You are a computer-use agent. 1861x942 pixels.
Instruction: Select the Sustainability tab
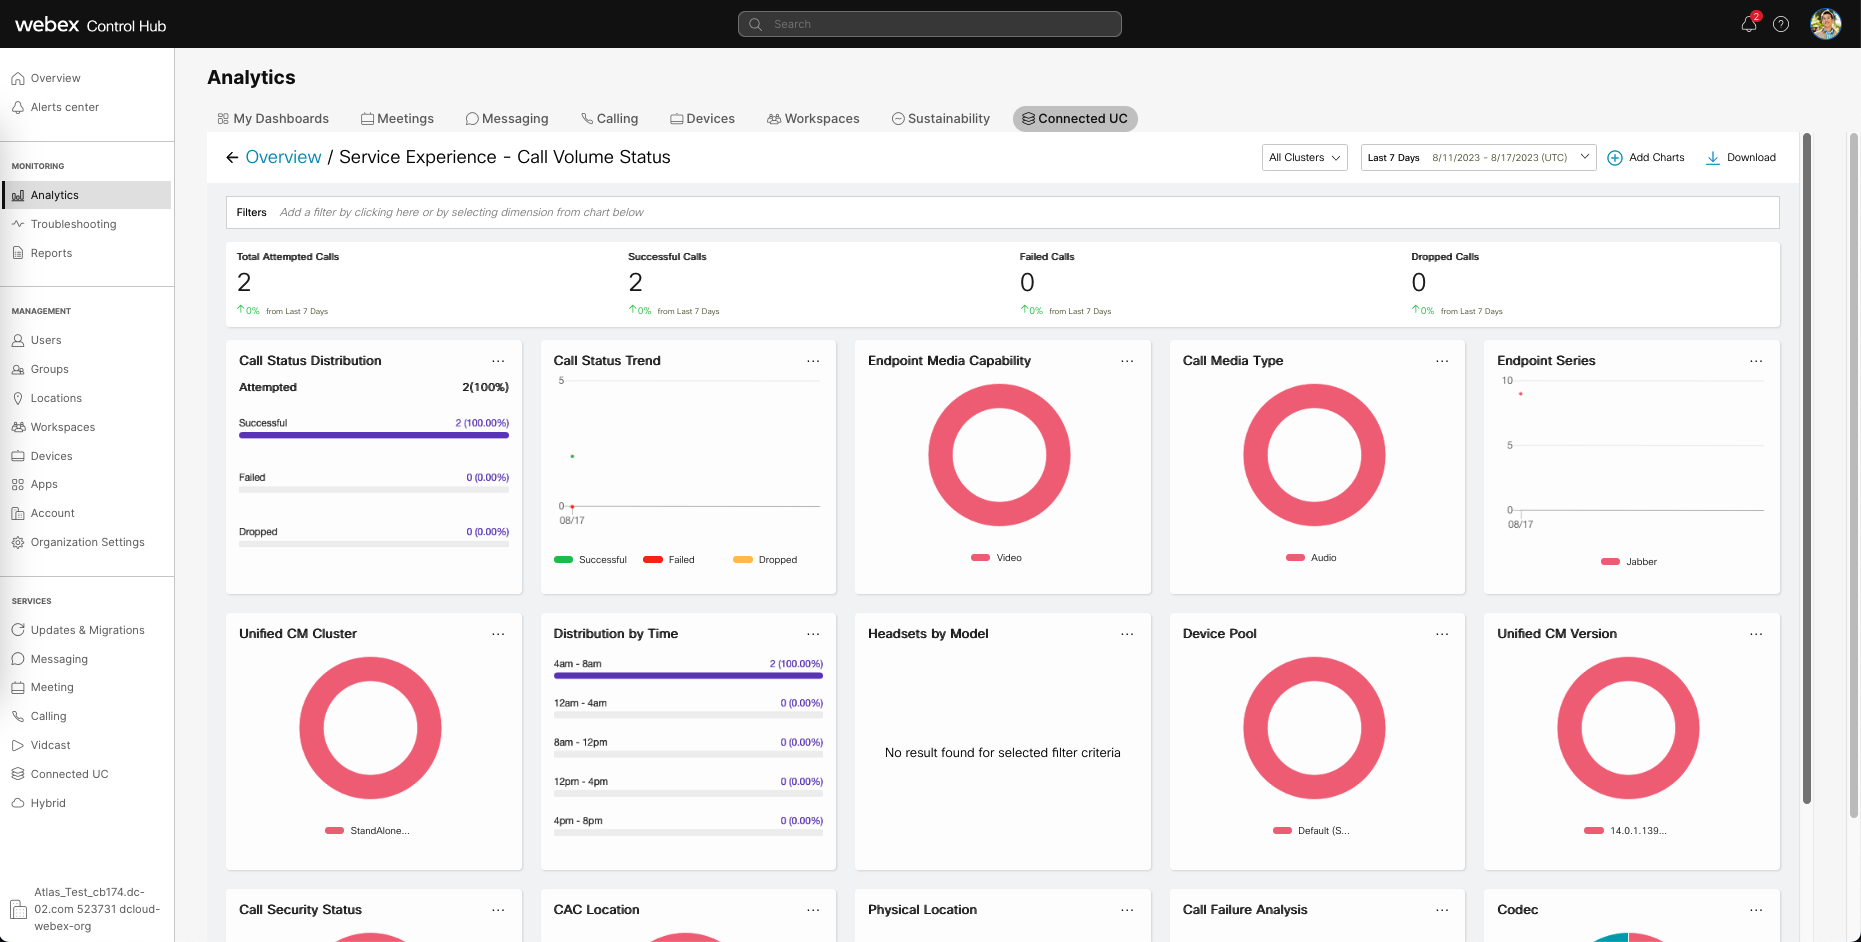coord(941,119)
